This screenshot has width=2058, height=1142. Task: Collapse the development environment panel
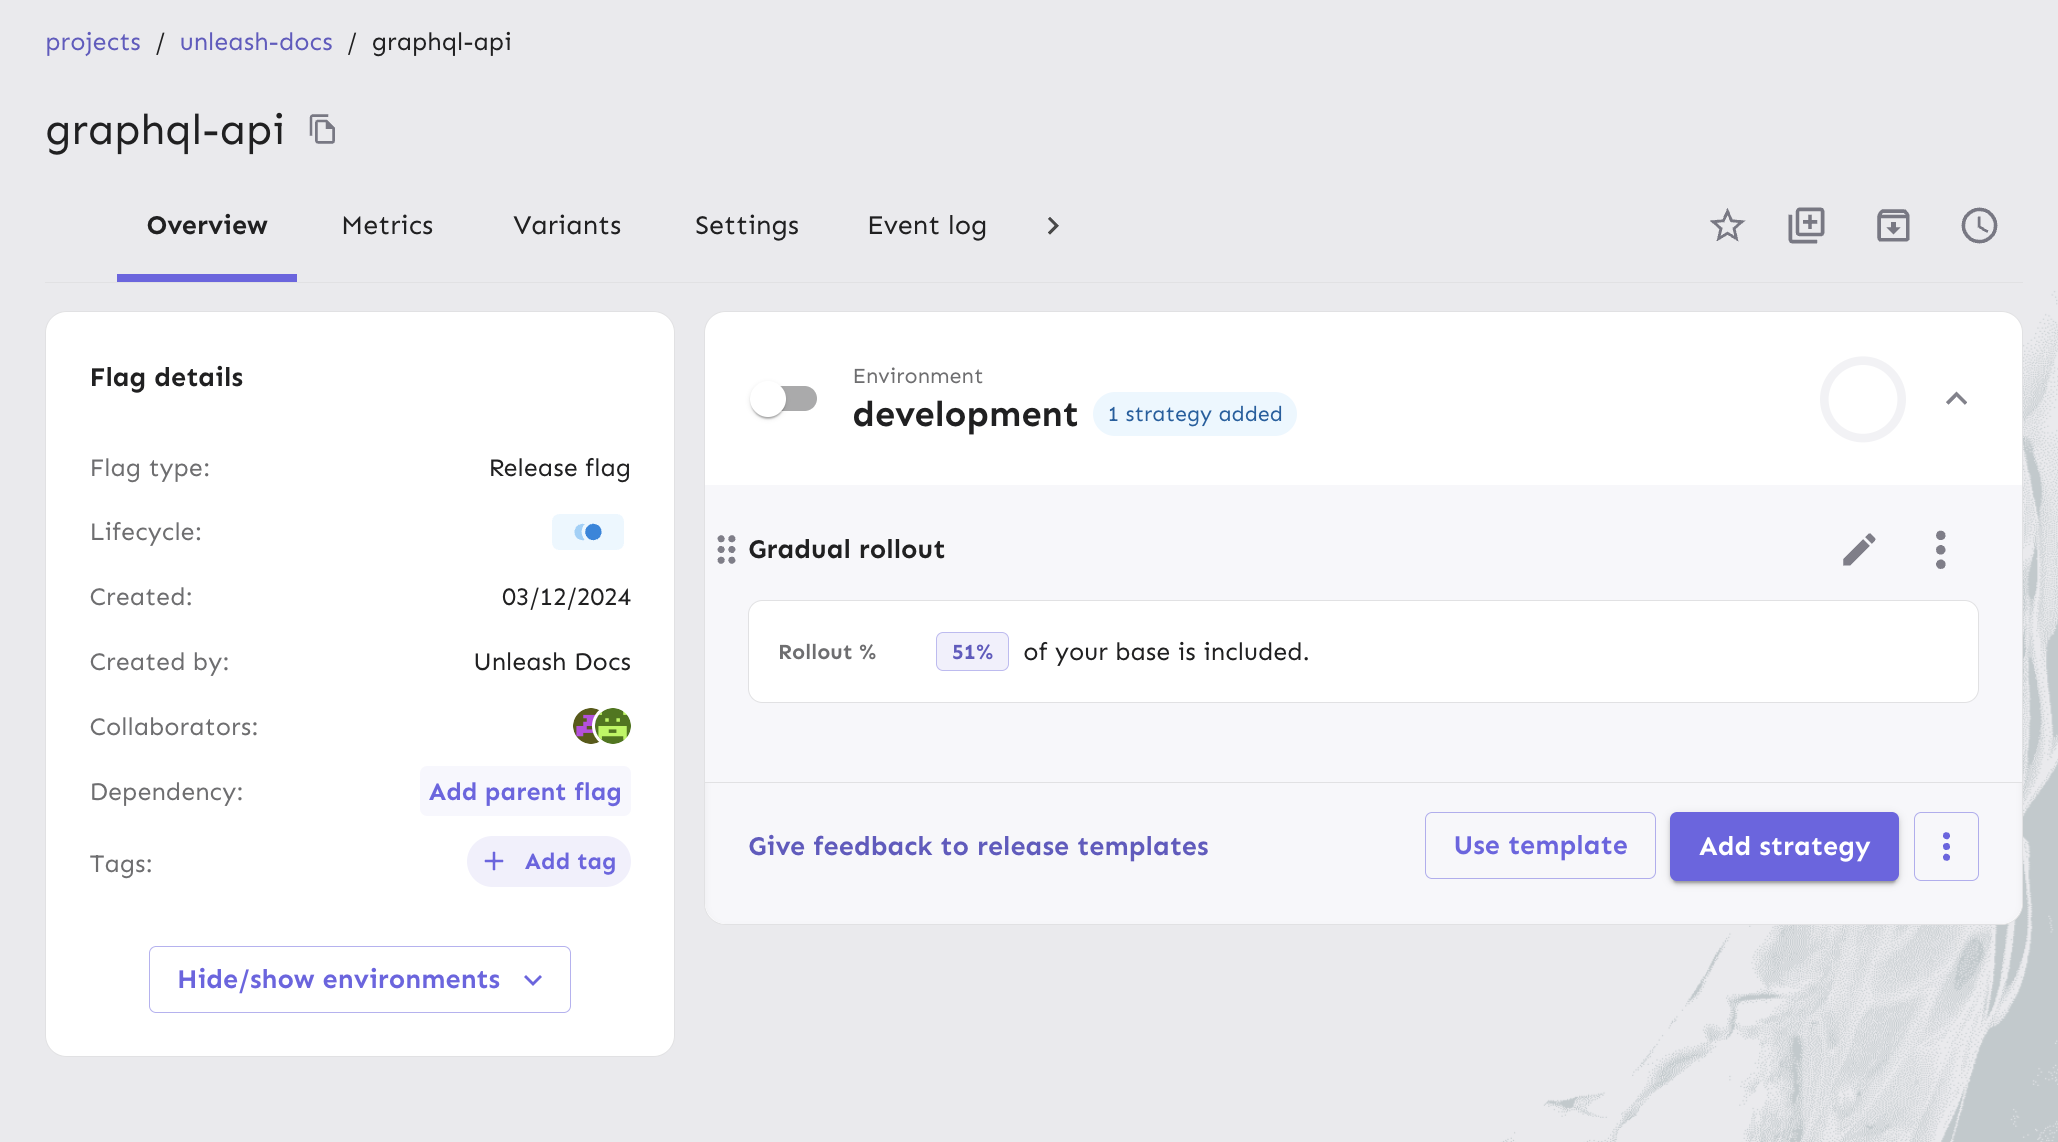[x=1956, y=399]
